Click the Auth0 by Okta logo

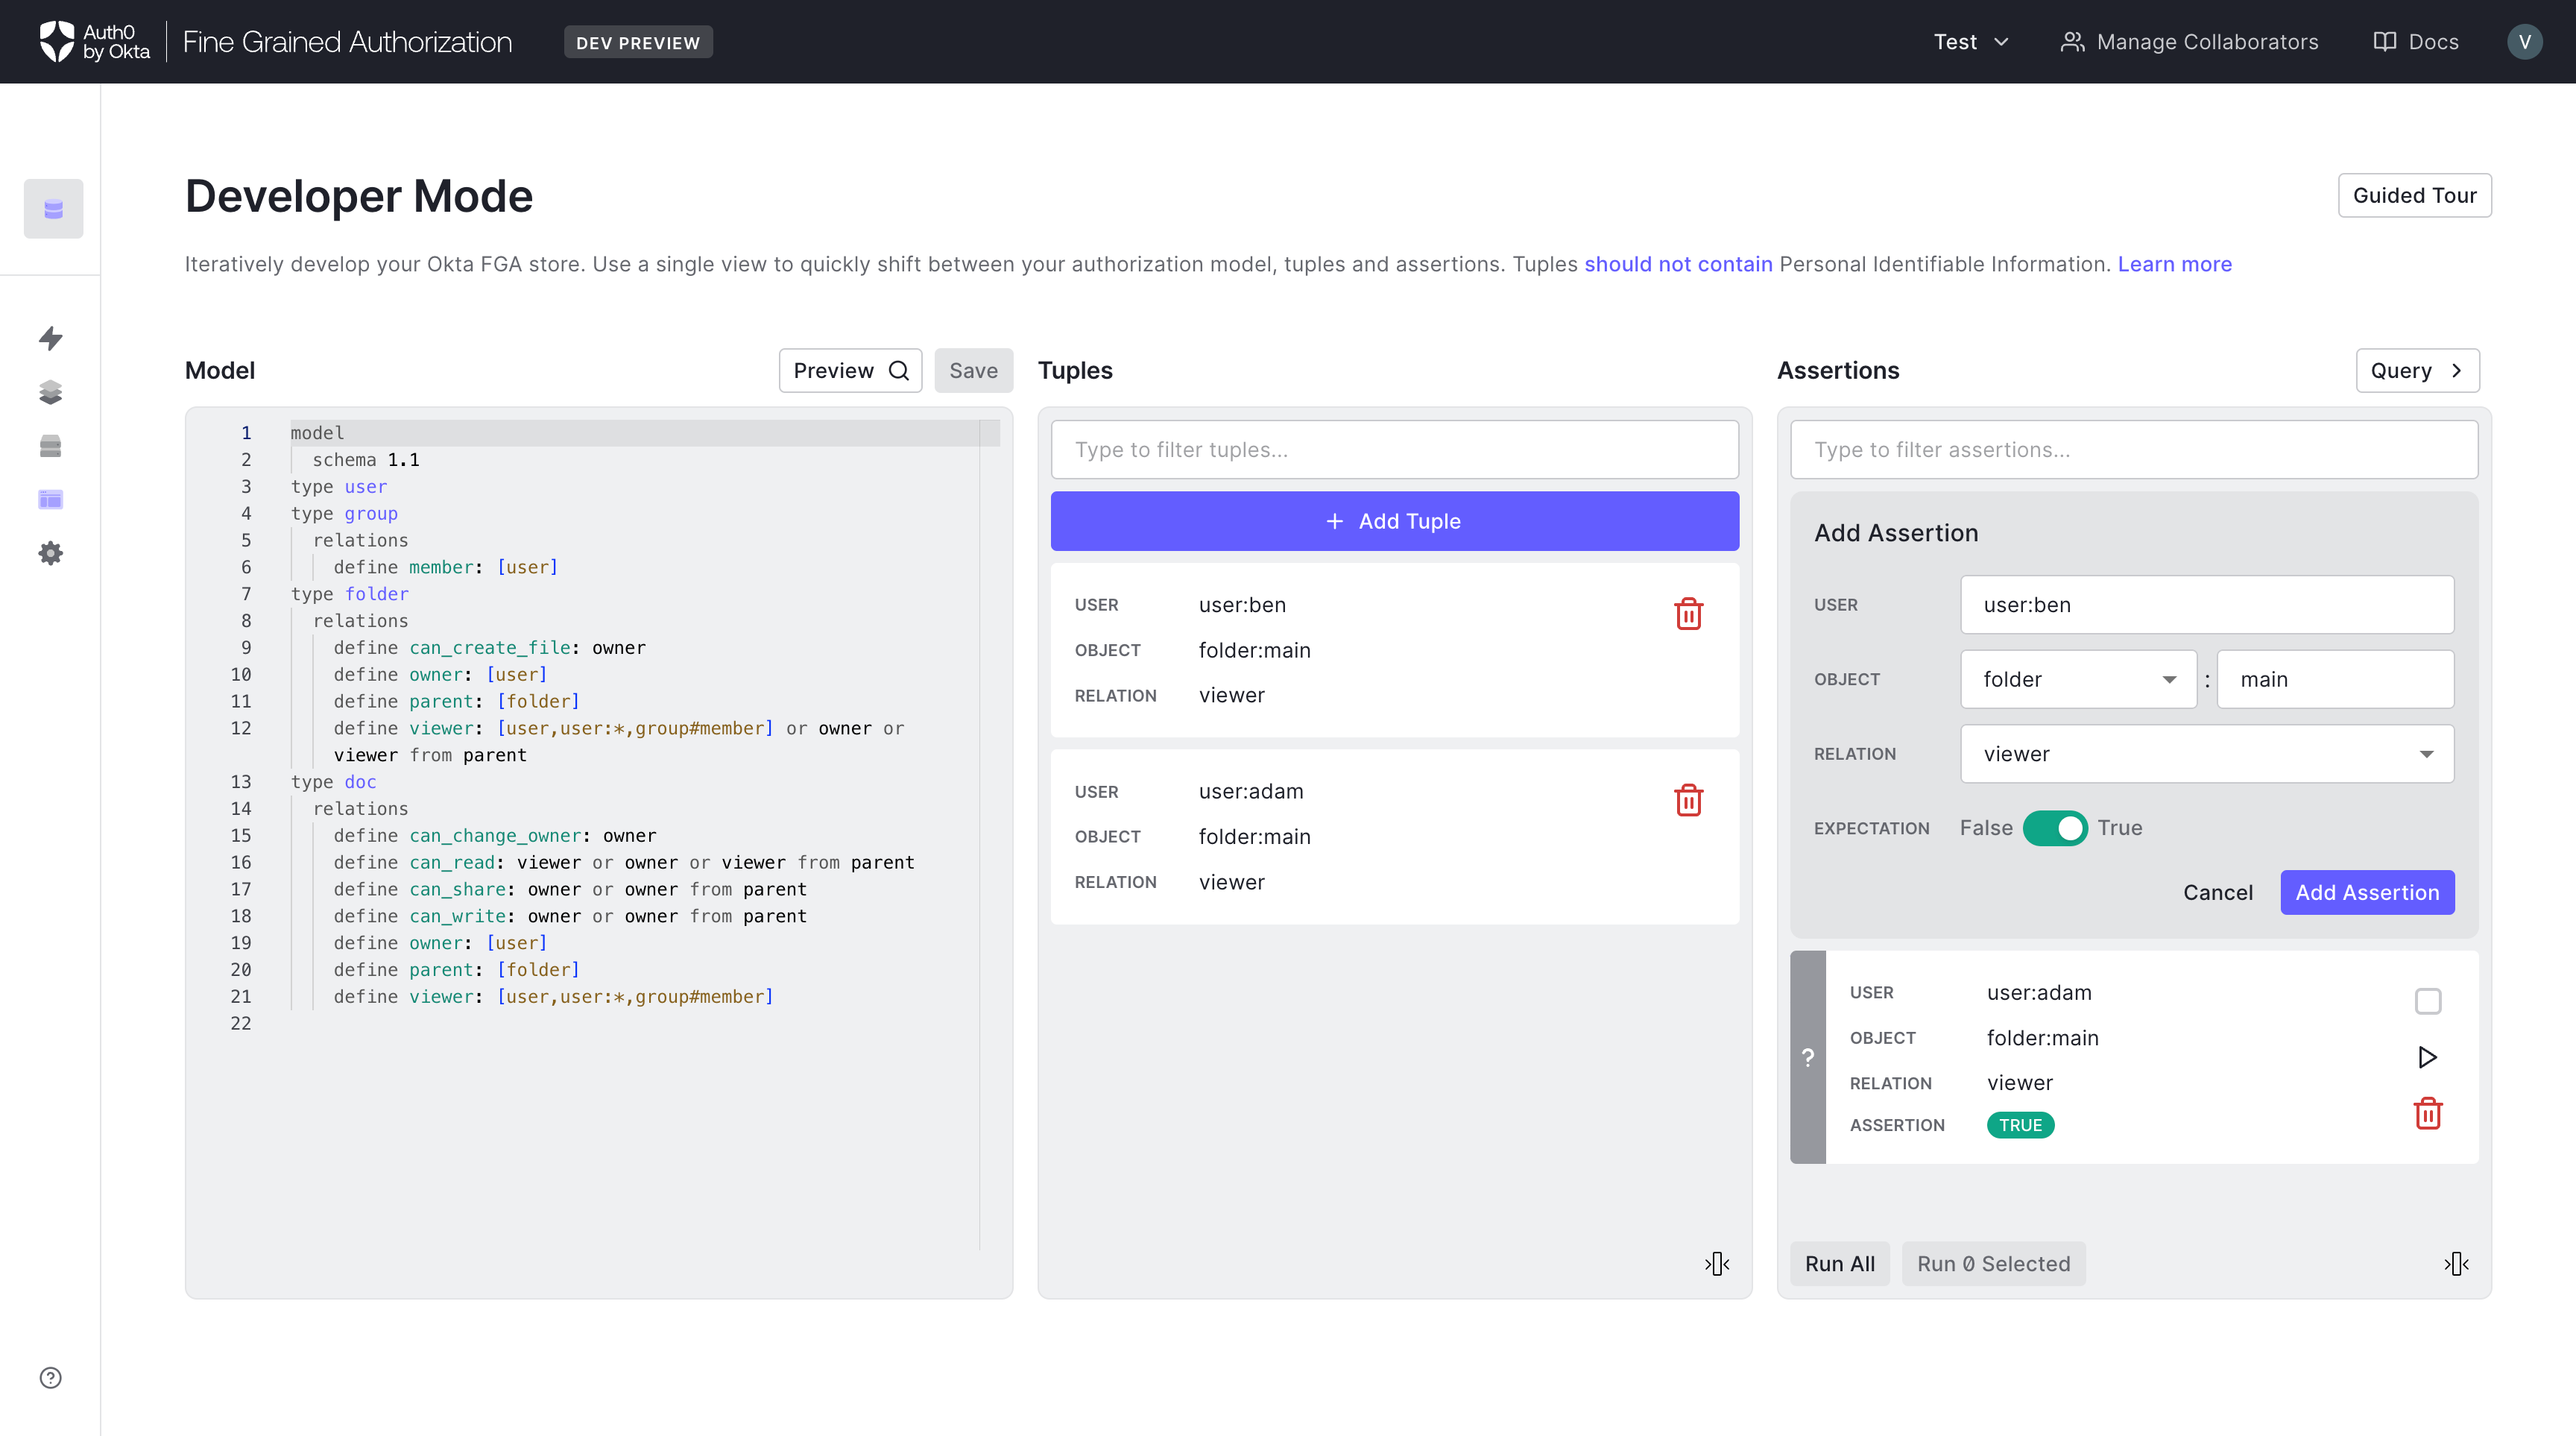95,41
